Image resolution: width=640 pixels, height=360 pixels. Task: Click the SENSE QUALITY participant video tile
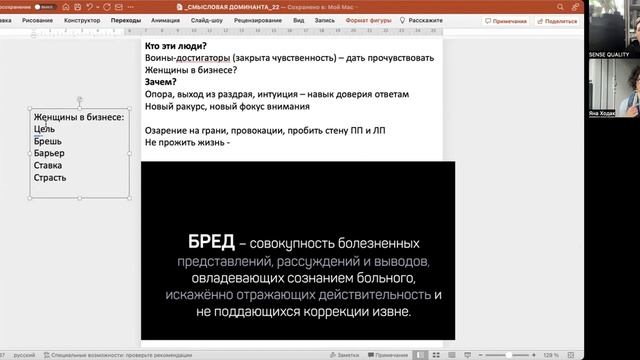click(x=614, y=29)
